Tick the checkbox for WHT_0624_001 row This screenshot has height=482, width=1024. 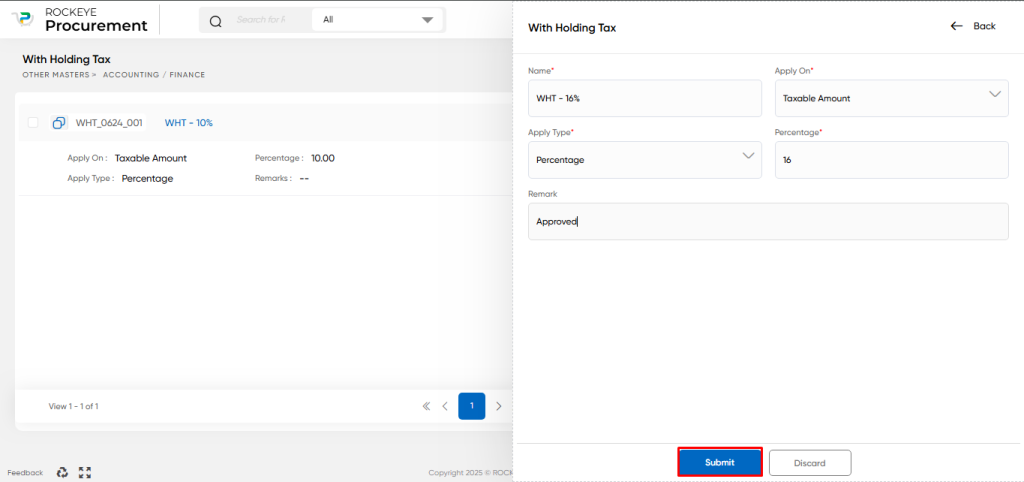[33, 123]
